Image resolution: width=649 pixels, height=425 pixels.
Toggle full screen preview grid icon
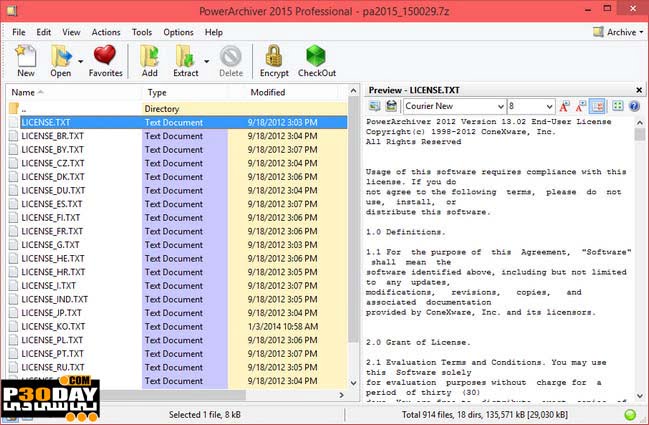618,106
